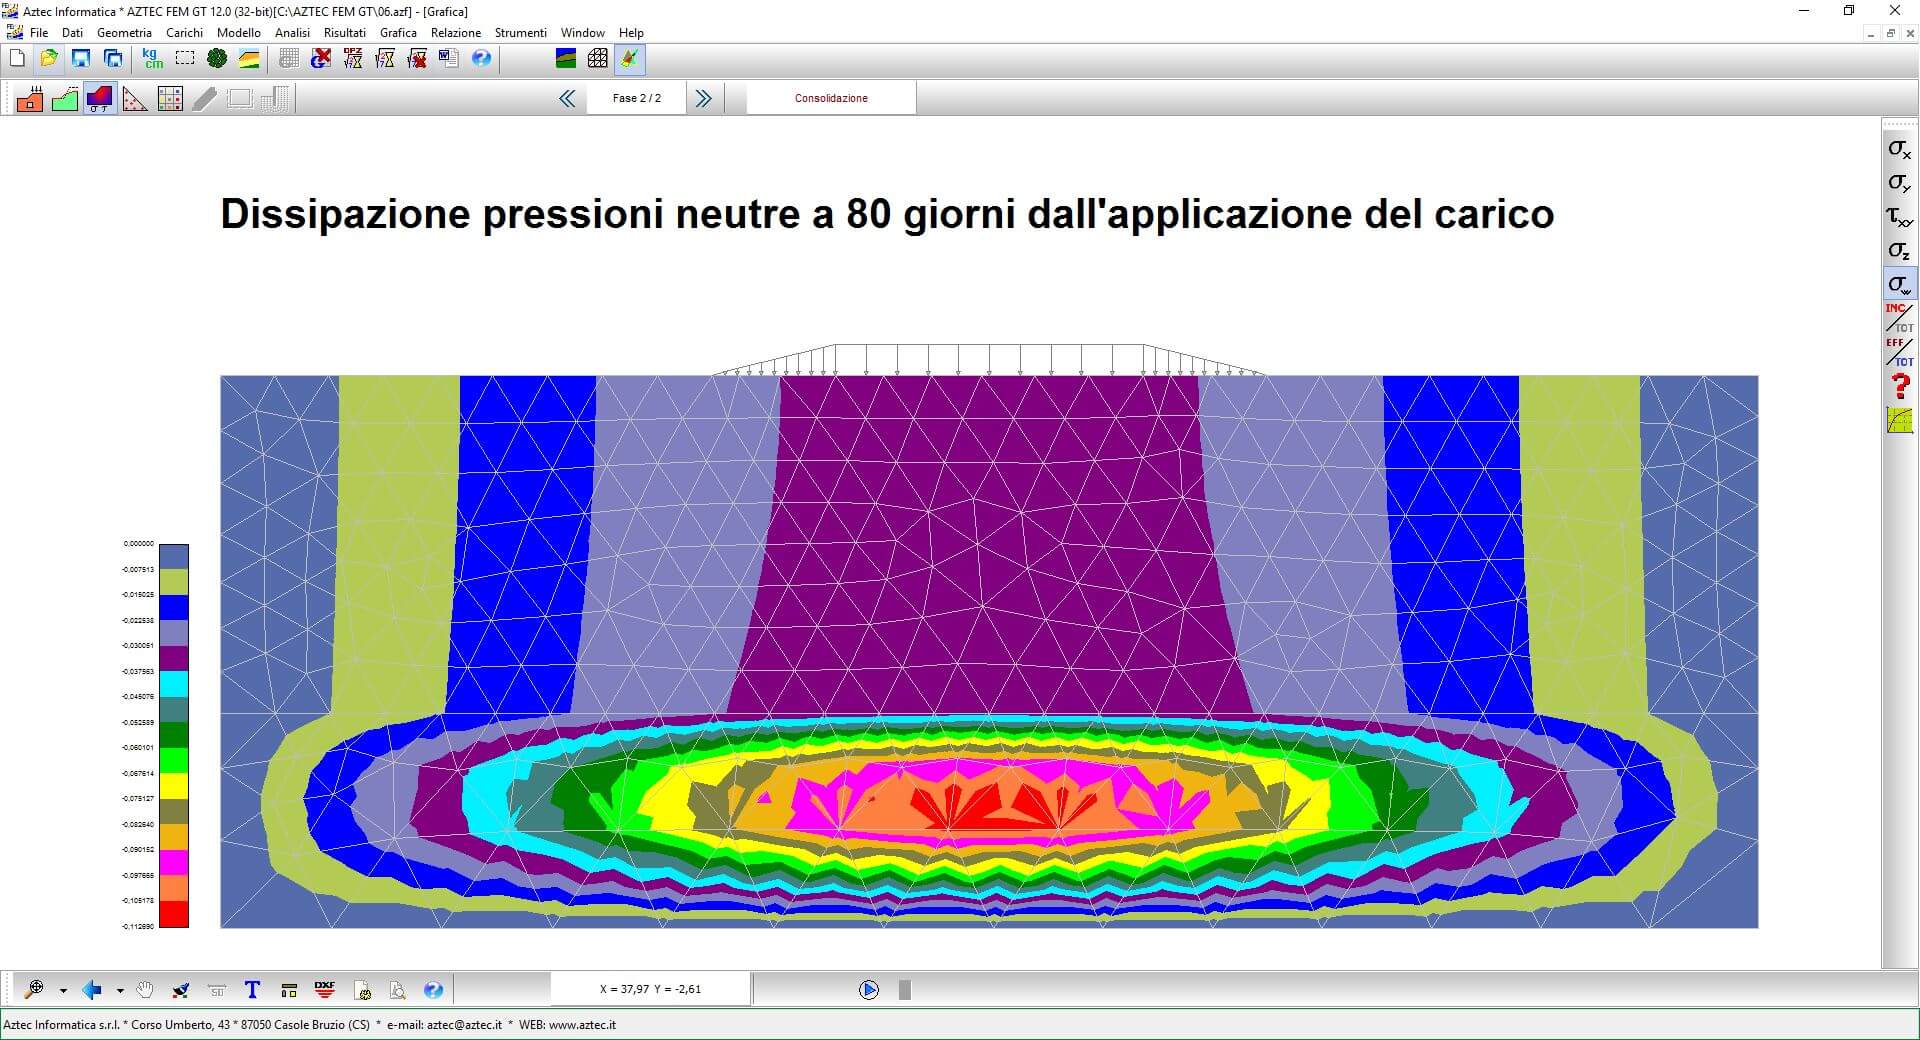Toggle INC/TOT incremental-total mode
Viewport: 1920px width, 1040px height.
point(1898,318)
